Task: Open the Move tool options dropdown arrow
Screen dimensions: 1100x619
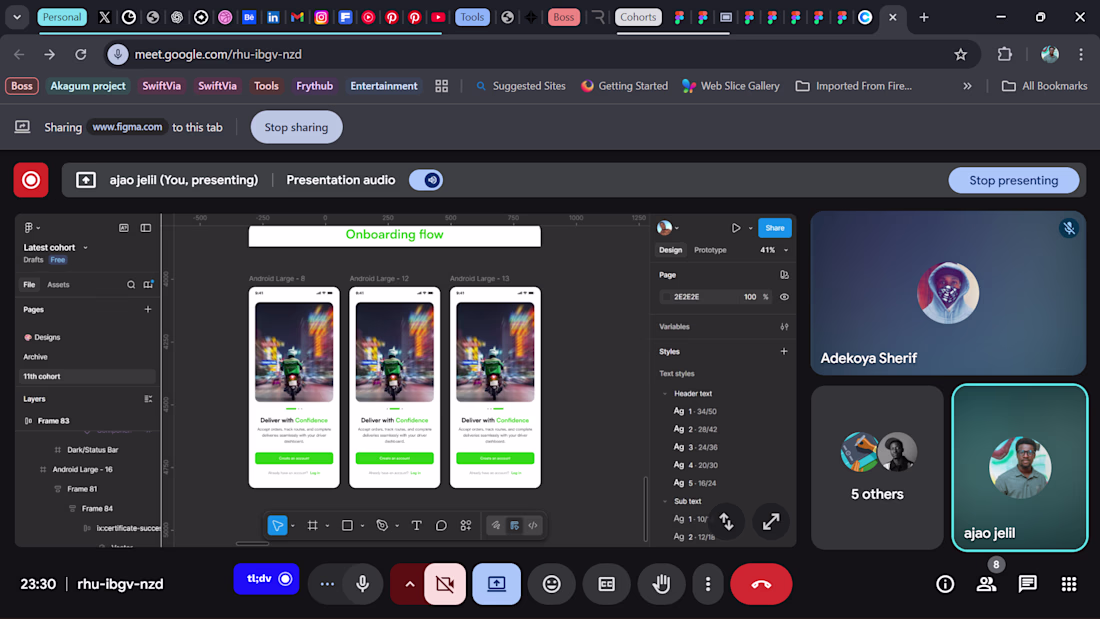Action: [x=293, y=526]
